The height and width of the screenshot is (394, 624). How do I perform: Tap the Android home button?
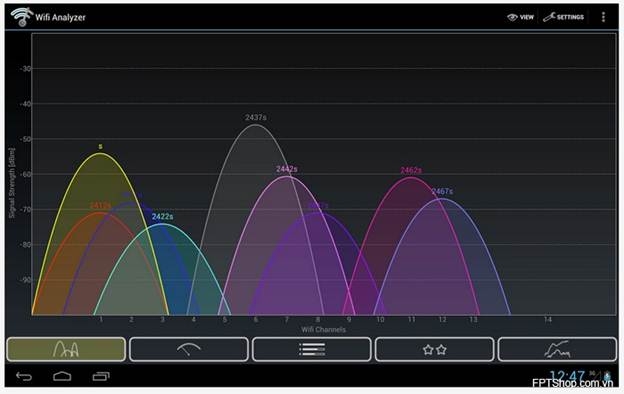click(62, 376)
